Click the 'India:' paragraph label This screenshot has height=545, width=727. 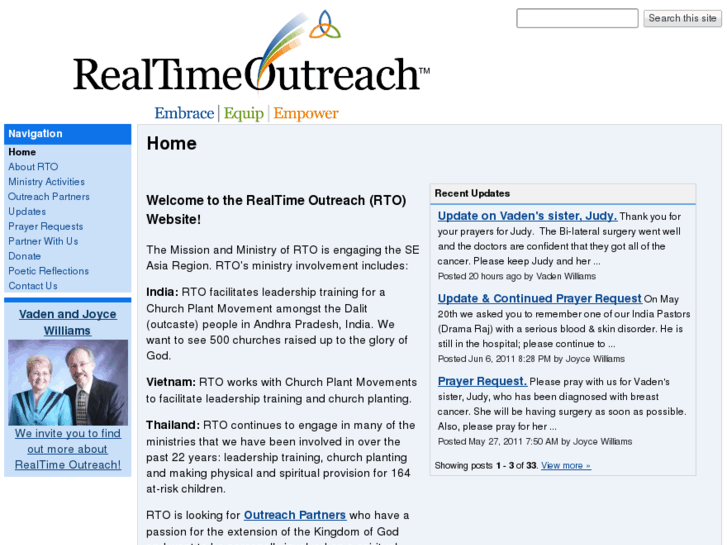[162, 292]
